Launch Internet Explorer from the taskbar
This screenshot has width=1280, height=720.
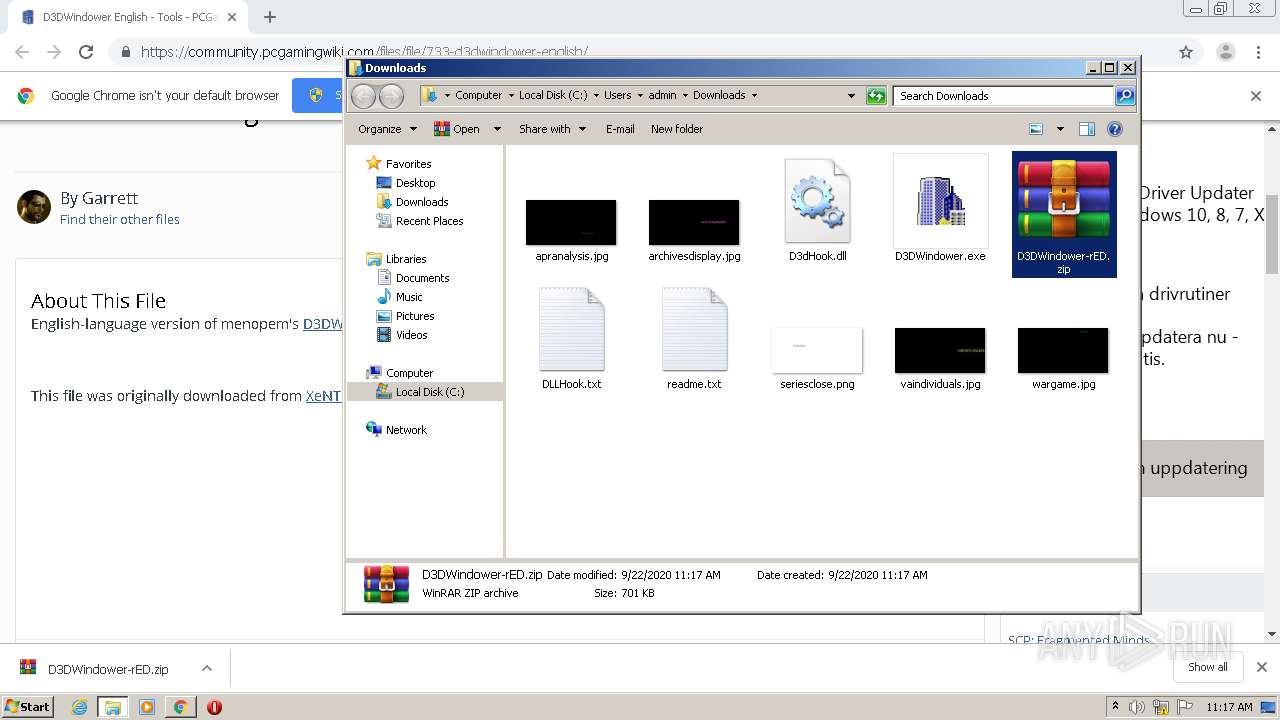[80, 707]
